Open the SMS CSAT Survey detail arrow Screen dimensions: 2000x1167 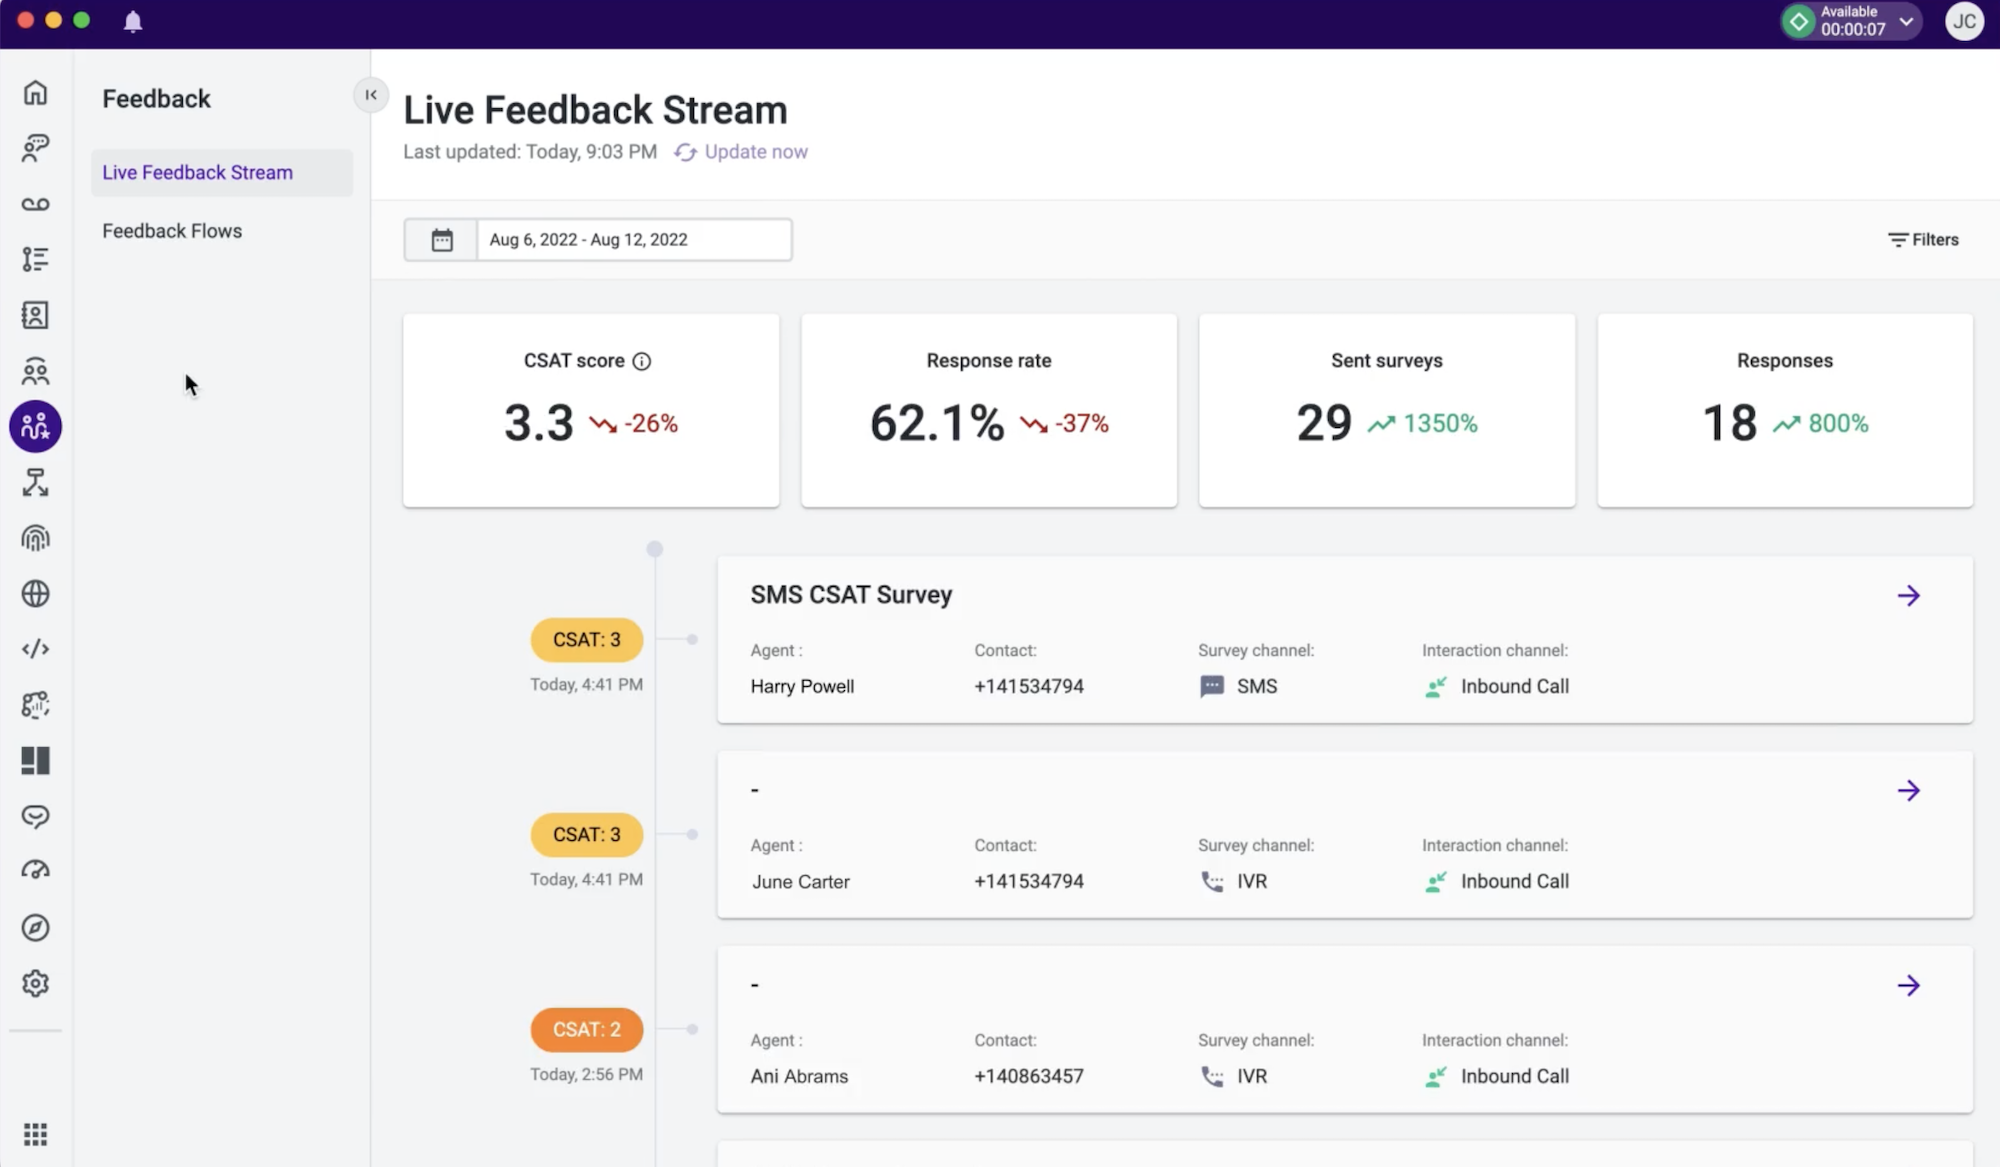click(1908, 595)
